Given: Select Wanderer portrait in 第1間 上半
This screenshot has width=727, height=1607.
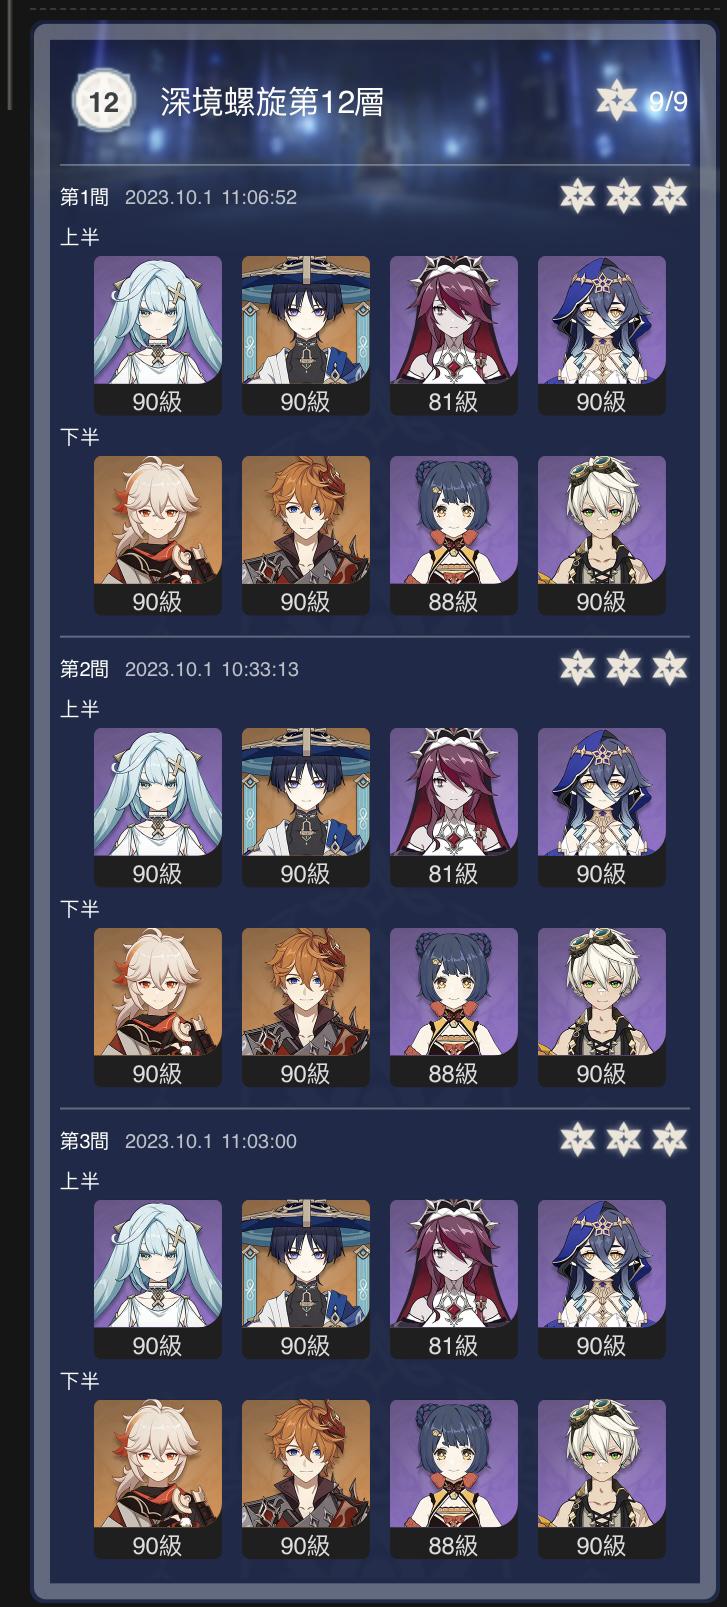Looking at the screenshot, I should click(x=306, y=335).
